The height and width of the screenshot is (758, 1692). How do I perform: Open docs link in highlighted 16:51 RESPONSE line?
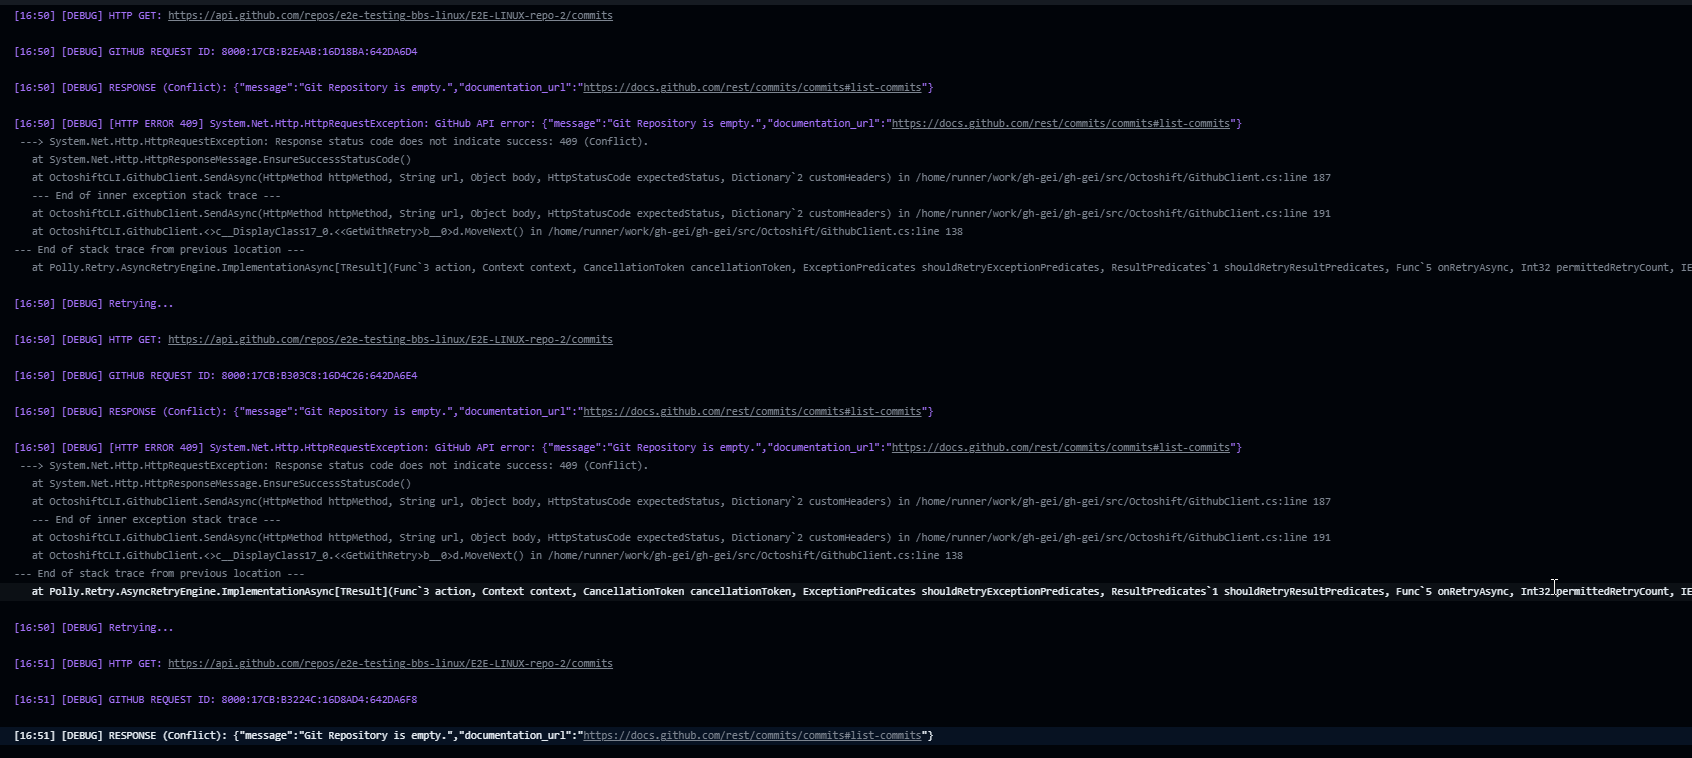[x=752, y=736]
